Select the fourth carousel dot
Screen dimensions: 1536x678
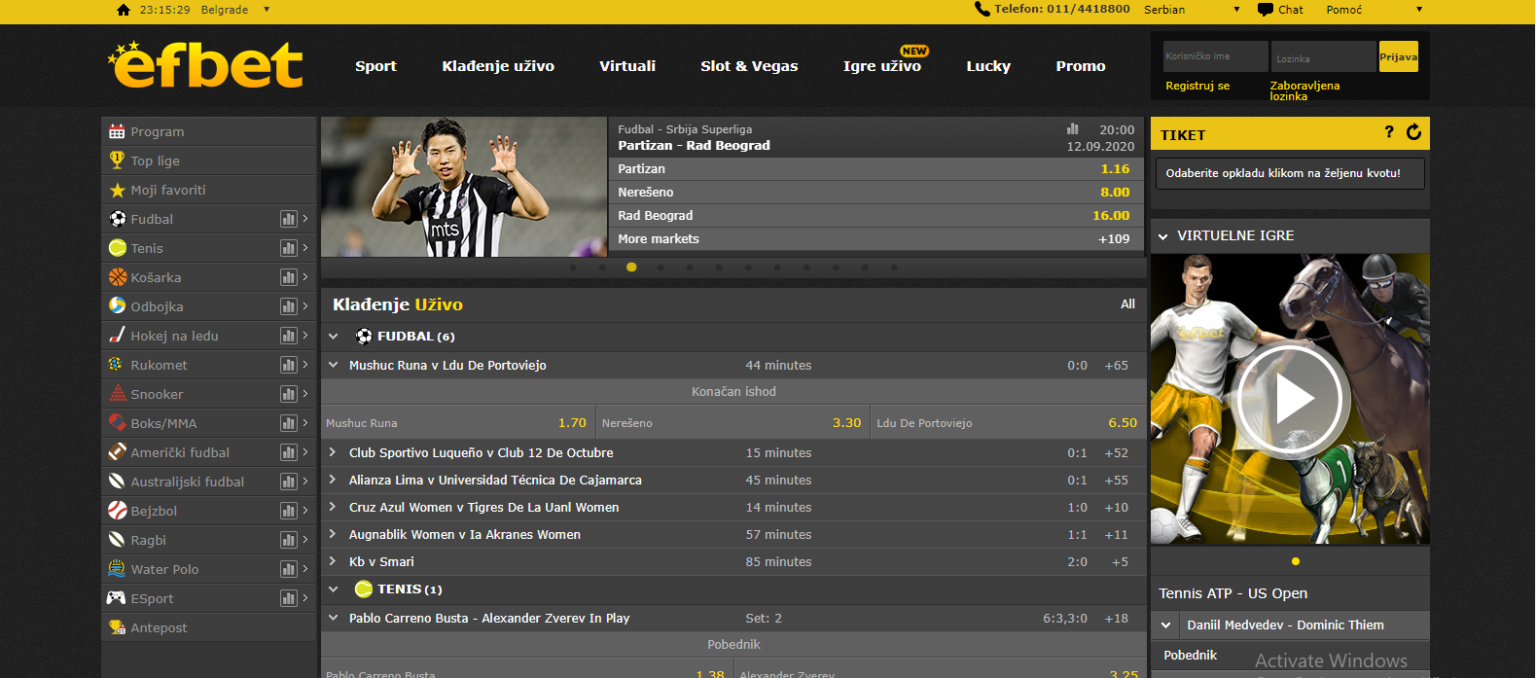661,267
